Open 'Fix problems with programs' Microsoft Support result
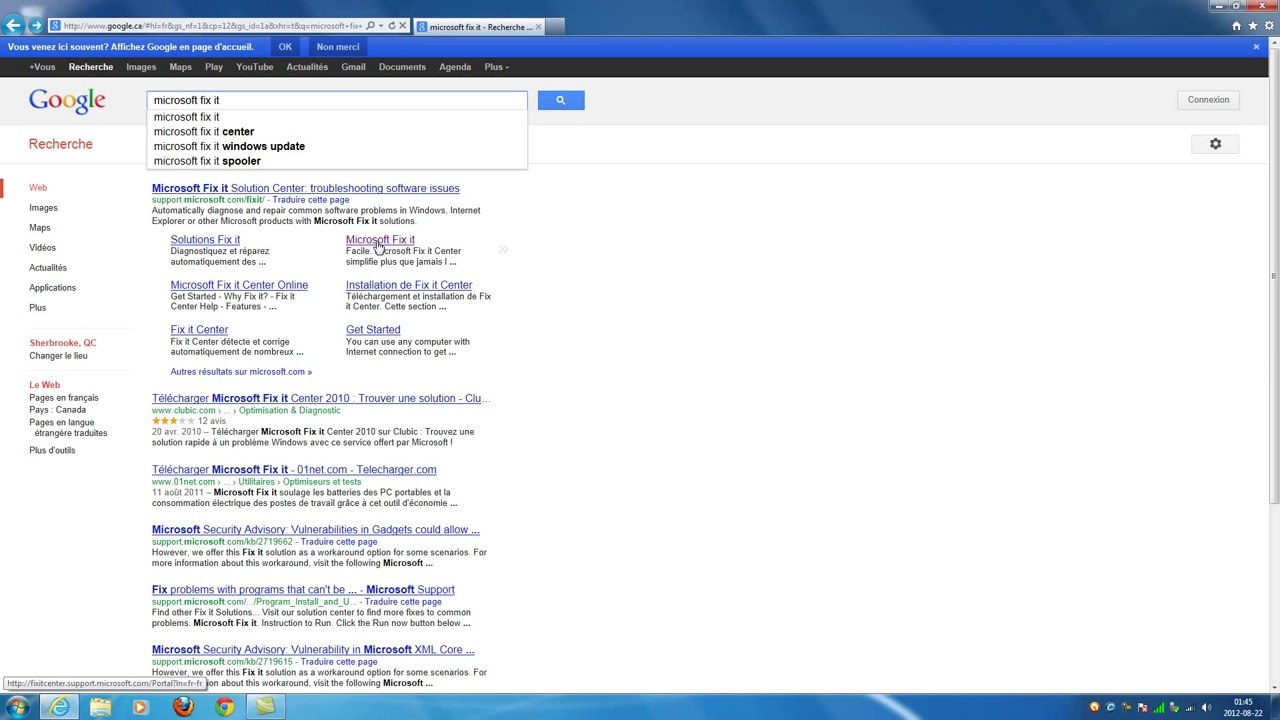 point(303,590)
